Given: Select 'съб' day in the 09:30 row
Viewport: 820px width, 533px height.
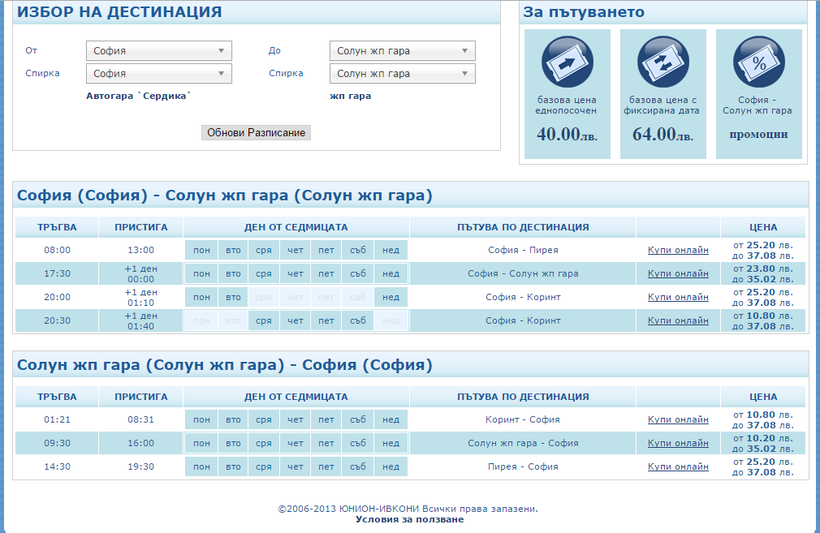Looking at the screenshot, I should [358, 443].
